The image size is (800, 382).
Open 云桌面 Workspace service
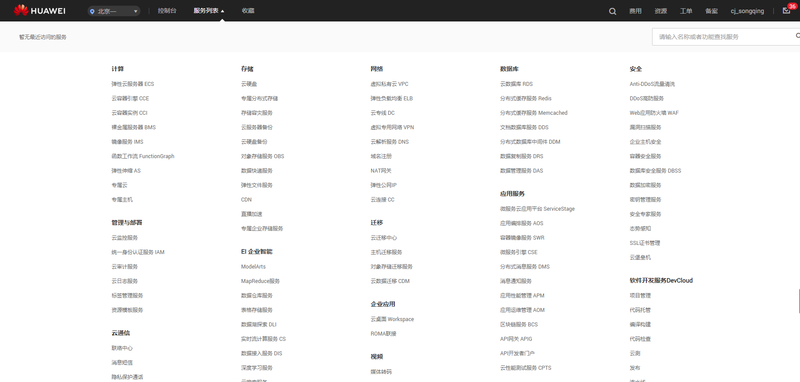pos(392,319)
